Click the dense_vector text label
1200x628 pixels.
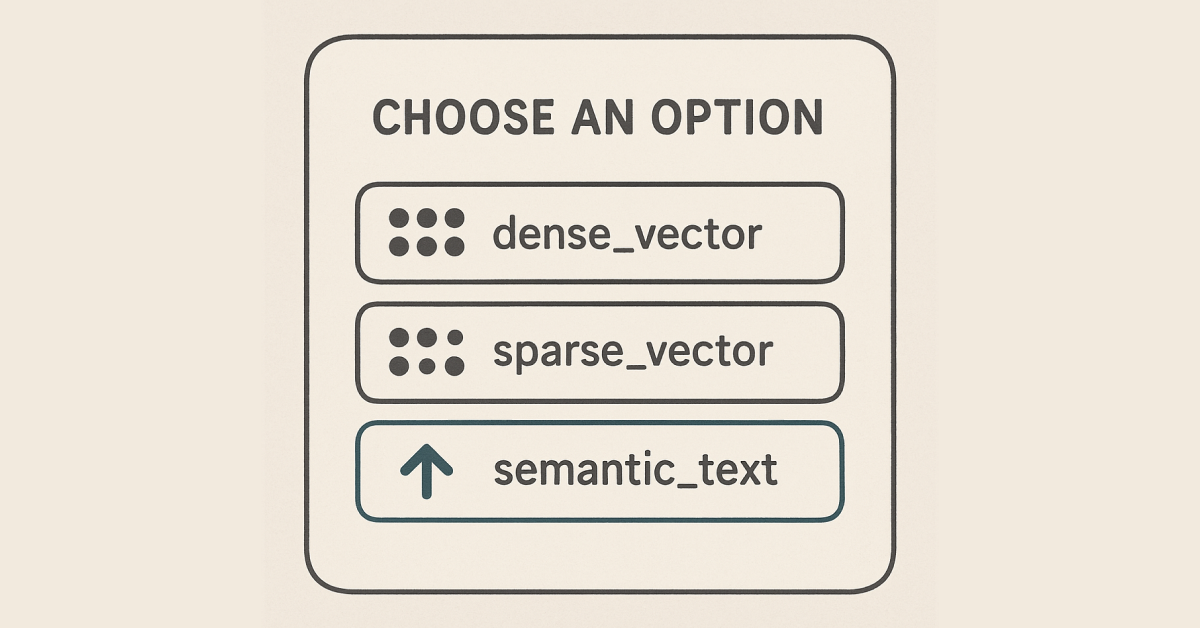point(627,234)
